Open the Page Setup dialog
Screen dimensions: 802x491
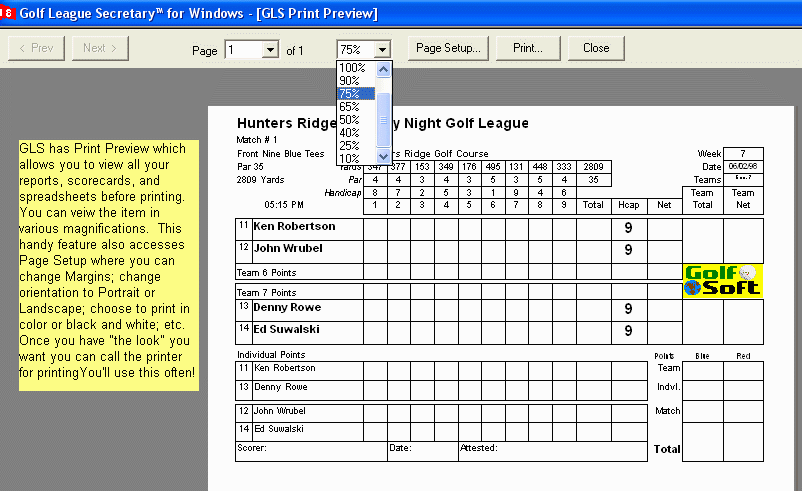448,48
